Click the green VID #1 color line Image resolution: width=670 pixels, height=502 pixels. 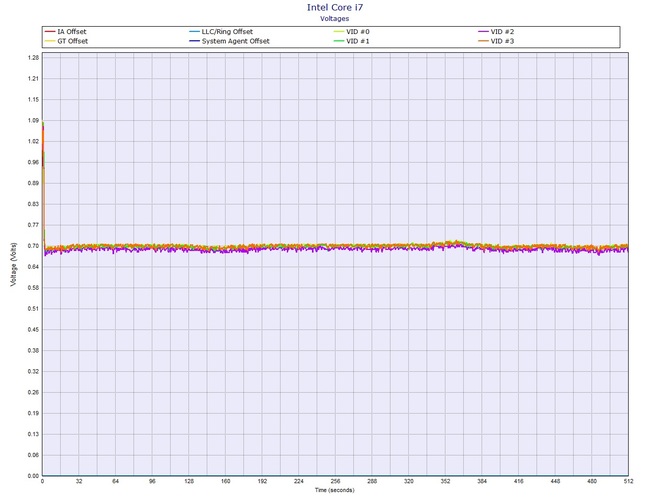click(x=339, y=41)
